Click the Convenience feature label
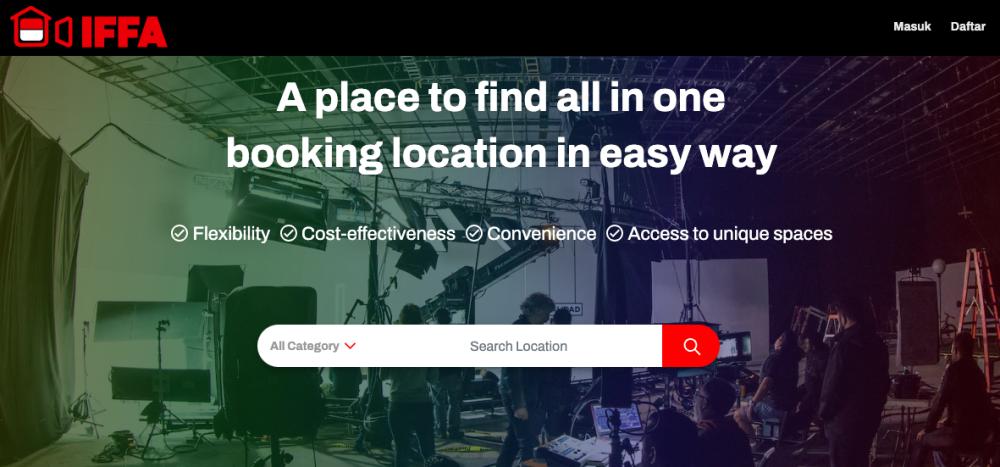 tap(541, 234)
